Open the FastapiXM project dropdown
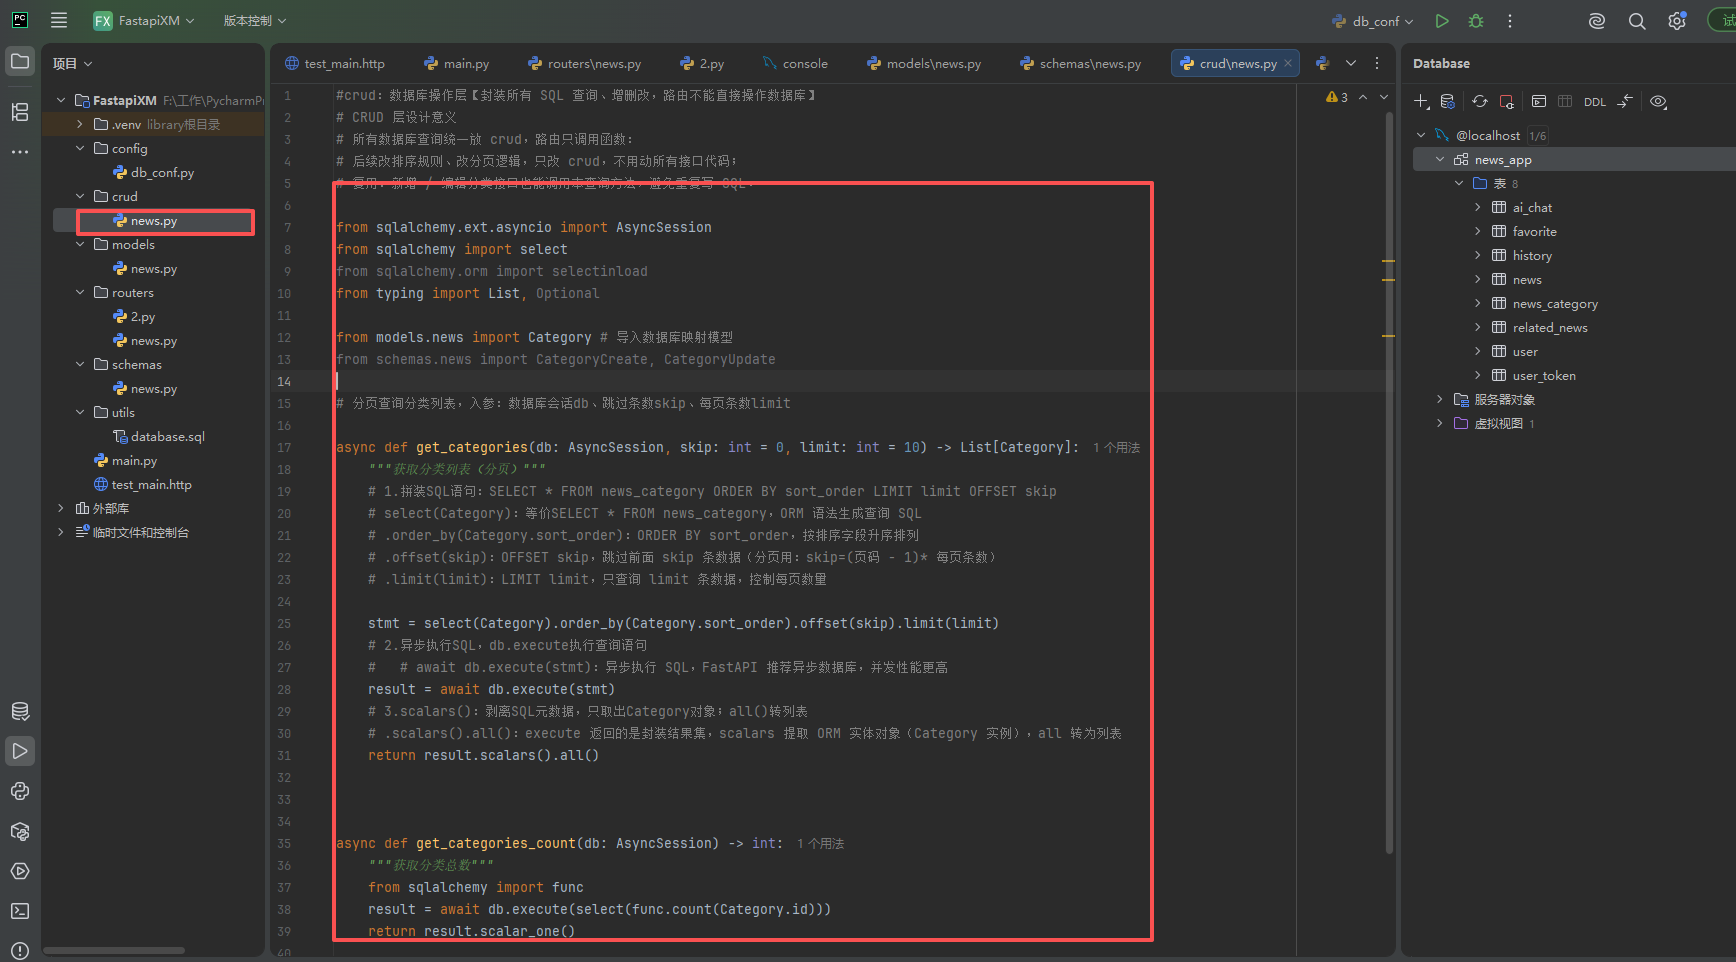1736x962 pixels. 144,21
